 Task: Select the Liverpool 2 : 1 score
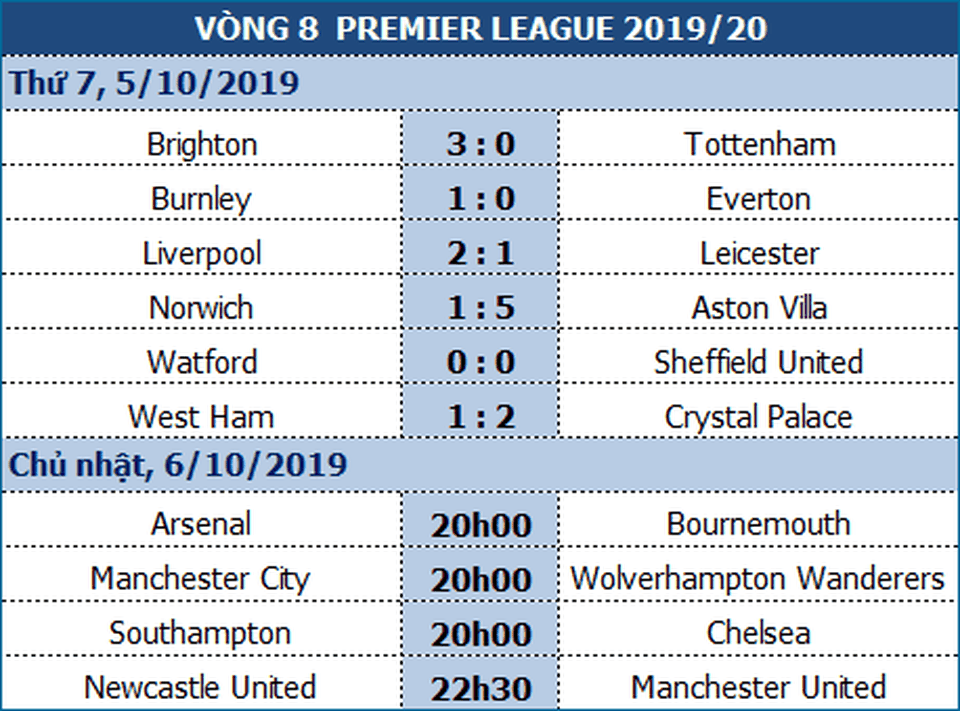(480, 253)
